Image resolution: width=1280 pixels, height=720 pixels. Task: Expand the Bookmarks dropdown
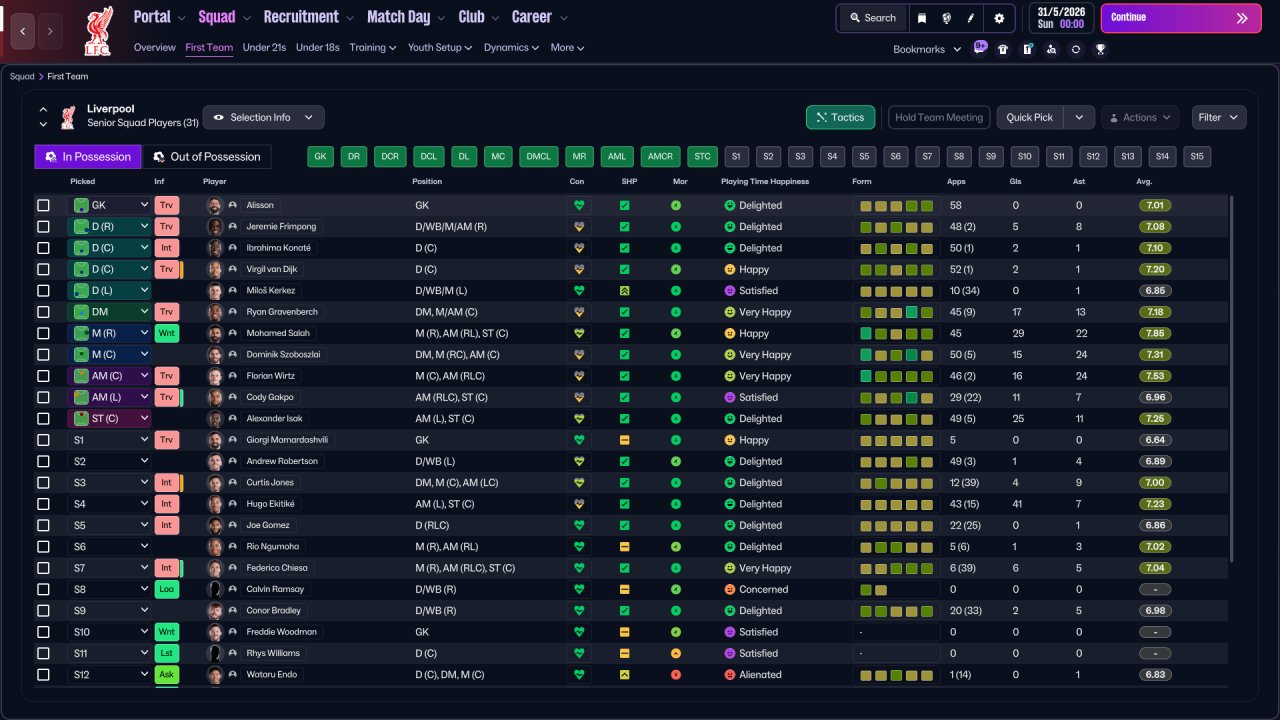(927, 49)
